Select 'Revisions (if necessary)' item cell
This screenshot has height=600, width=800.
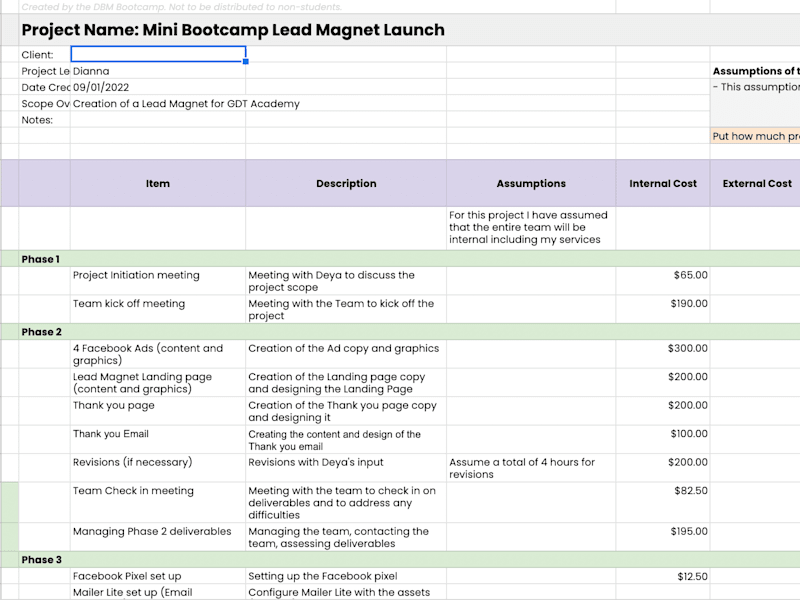click(158, 468)
